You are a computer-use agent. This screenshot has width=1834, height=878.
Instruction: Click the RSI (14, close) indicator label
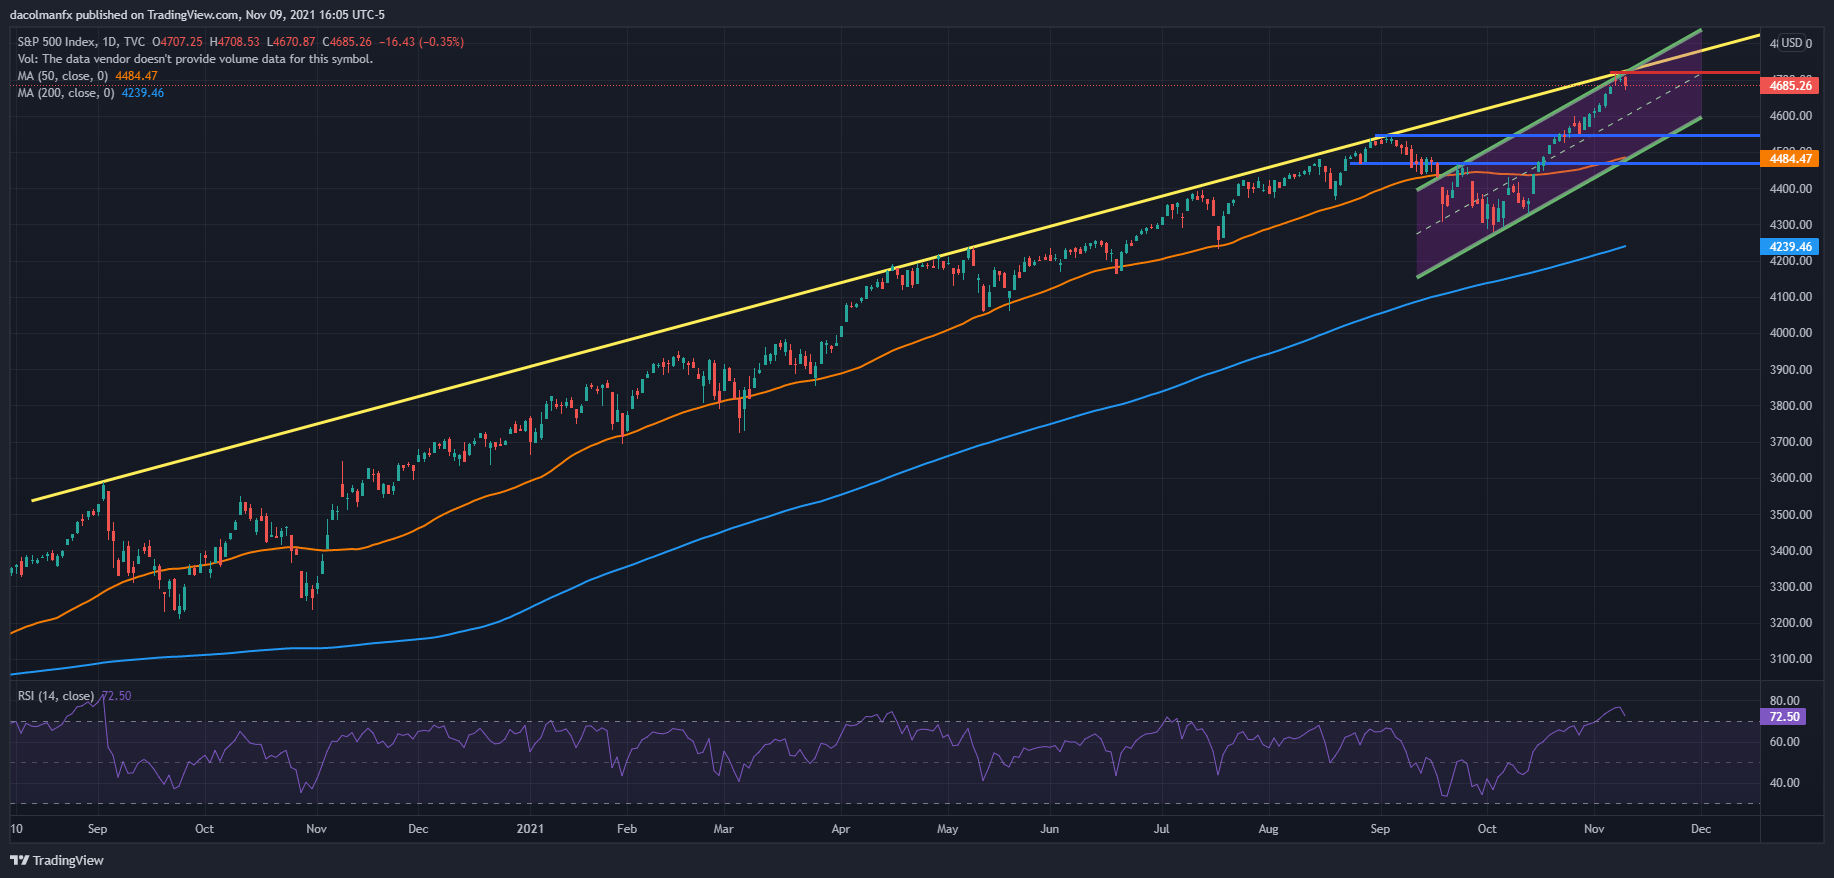(56, 696)
